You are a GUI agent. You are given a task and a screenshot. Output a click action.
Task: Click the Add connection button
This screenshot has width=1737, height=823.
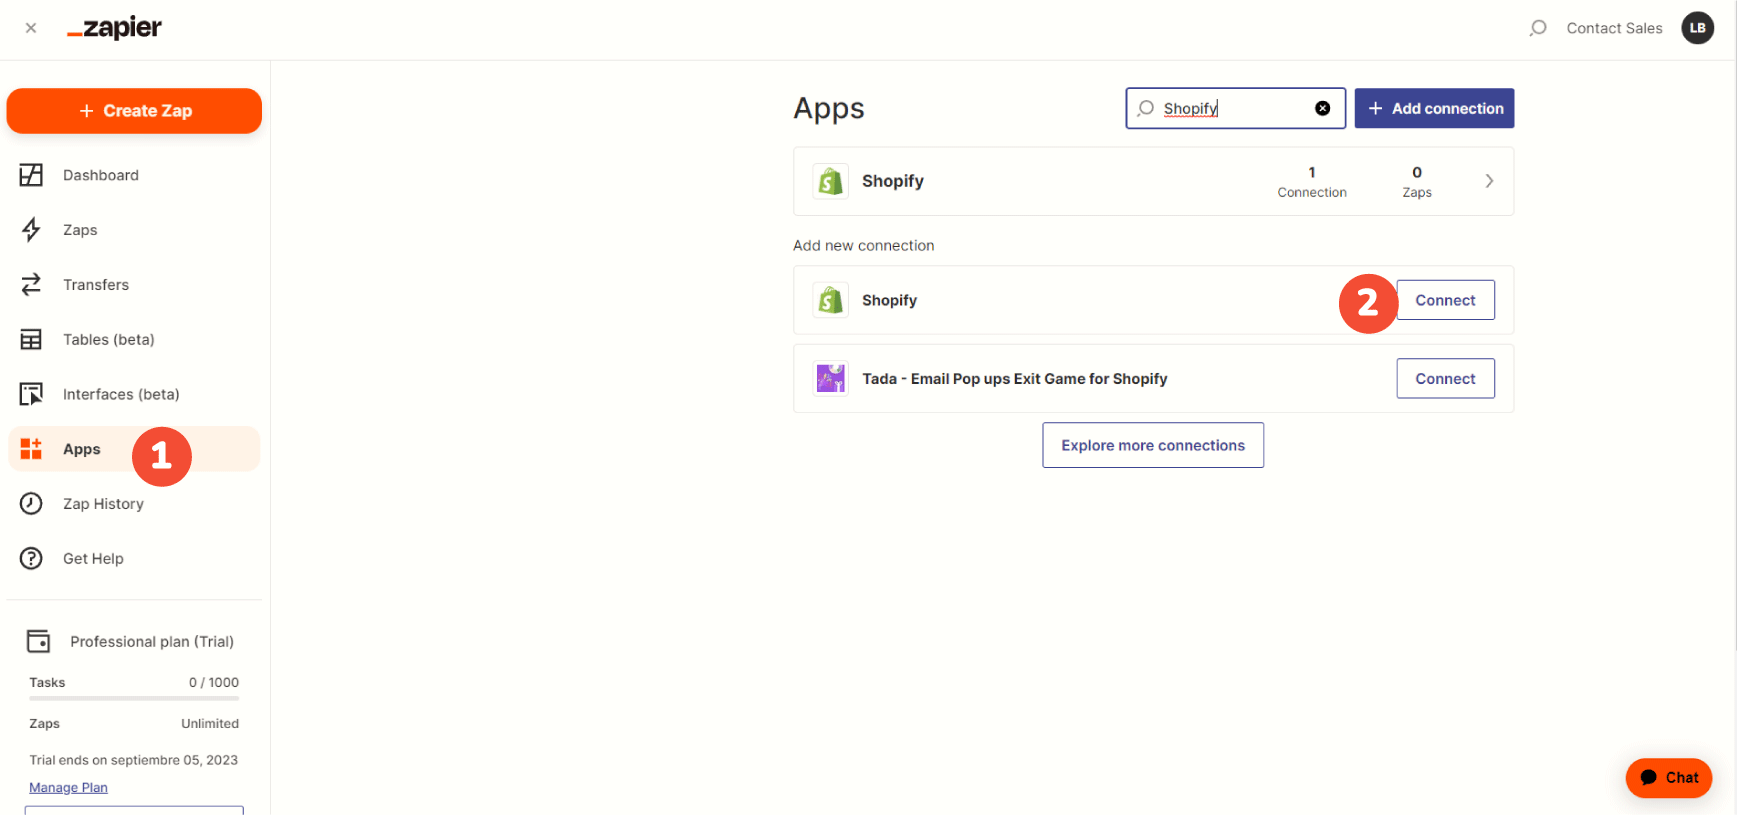1434,108
